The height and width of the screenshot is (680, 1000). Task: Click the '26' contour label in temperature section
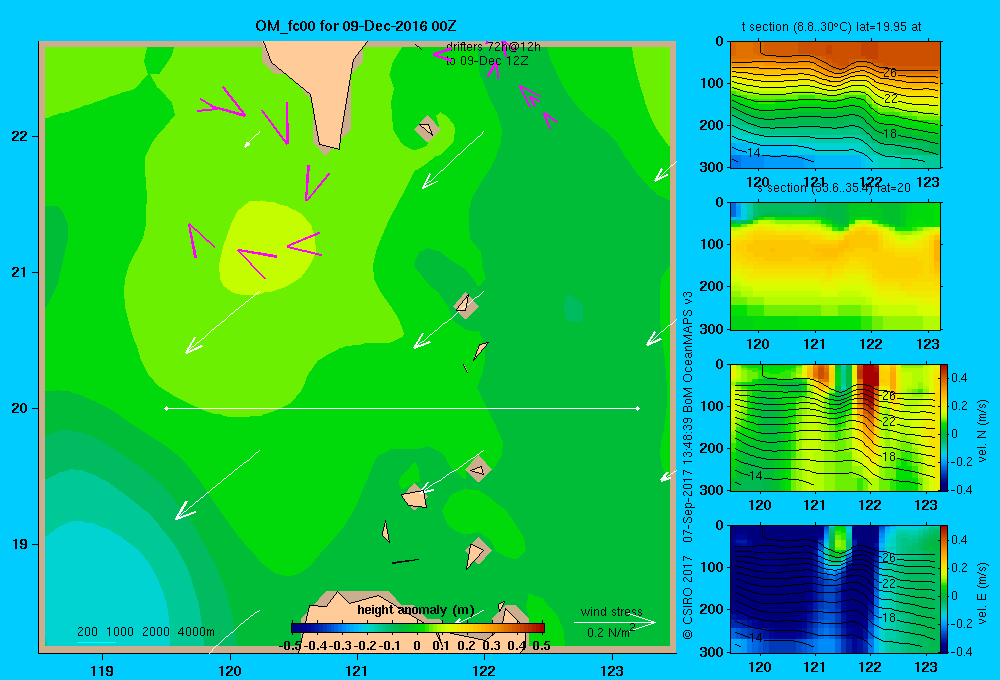(890, 73)
